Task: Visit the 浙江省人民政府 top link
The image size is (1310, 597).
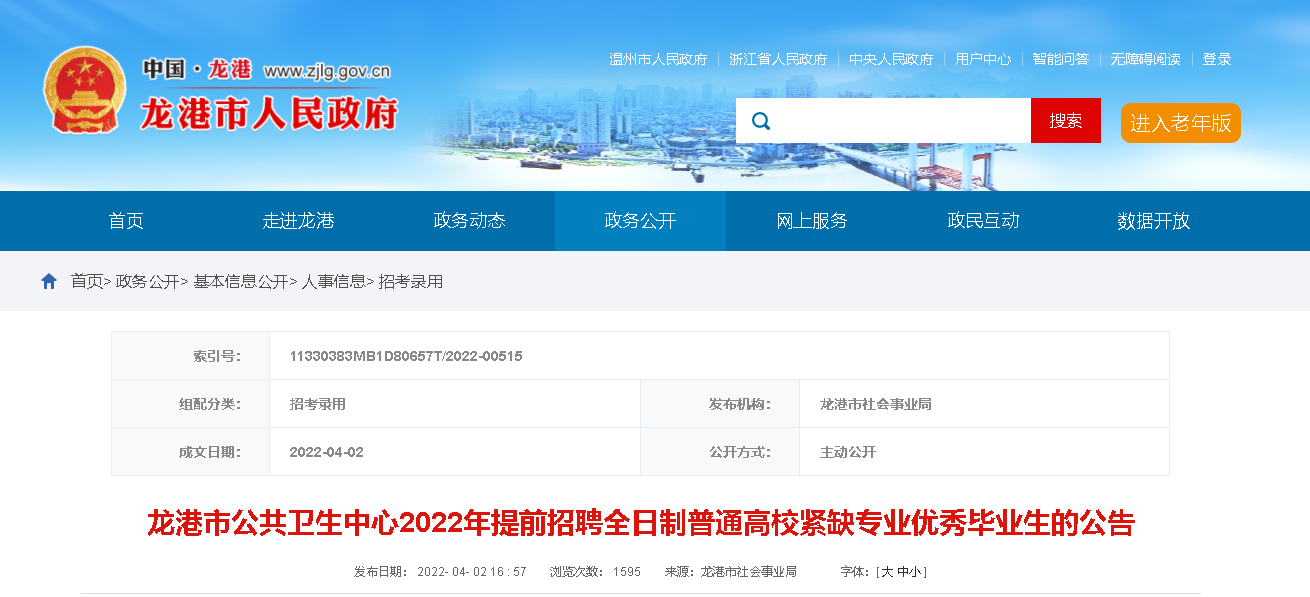Action: tap(778, 59)
